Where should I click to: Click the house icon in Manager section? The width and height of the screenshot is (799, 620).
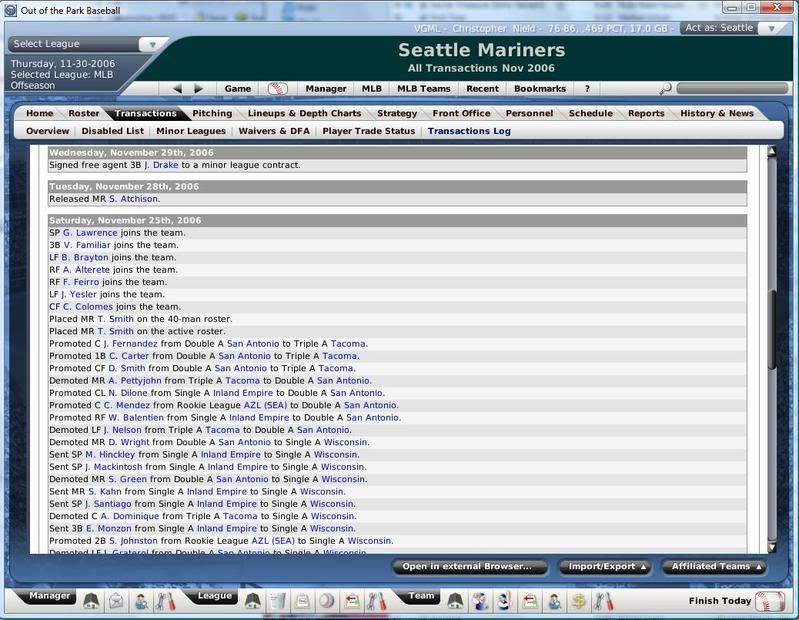click(91, 601)
